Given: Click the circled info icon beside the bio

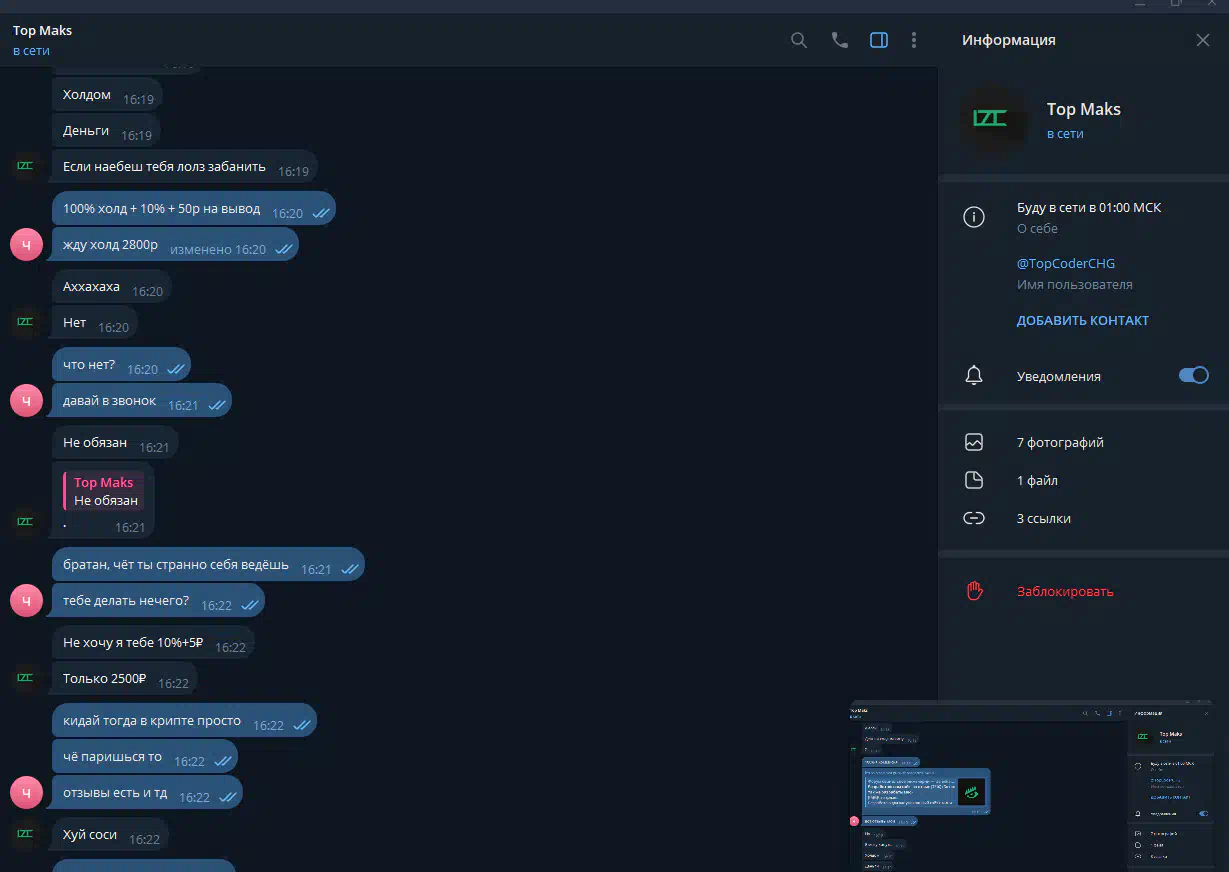Looking at the screenshot, I should coord(974,217).
